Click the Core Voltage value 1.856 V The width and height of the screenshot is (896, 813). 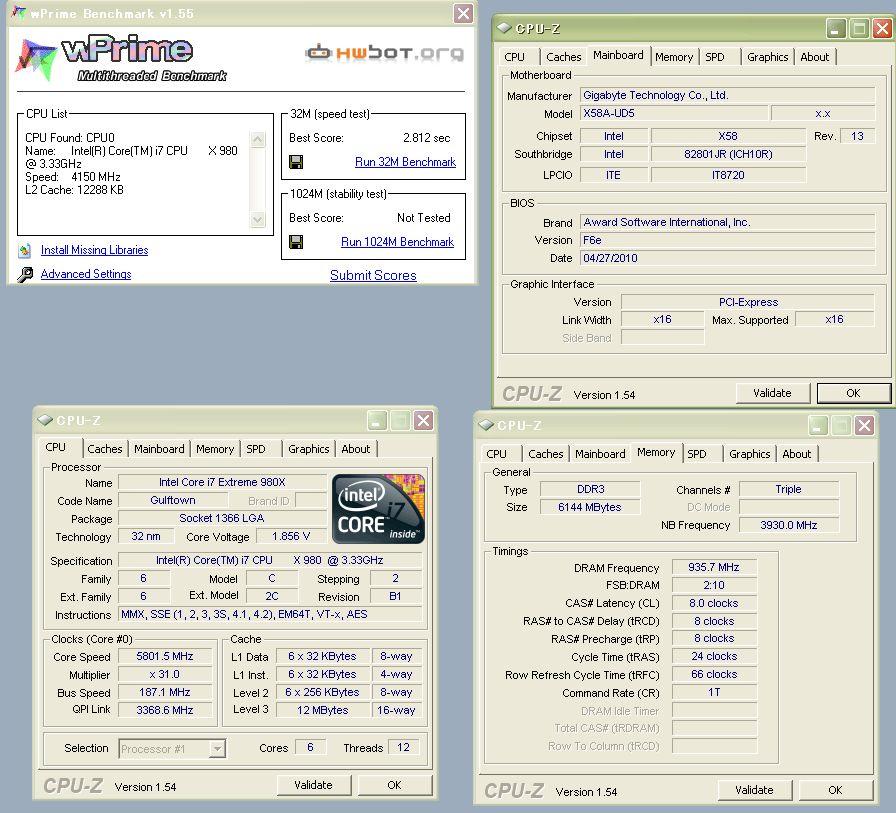coord(291,536)
